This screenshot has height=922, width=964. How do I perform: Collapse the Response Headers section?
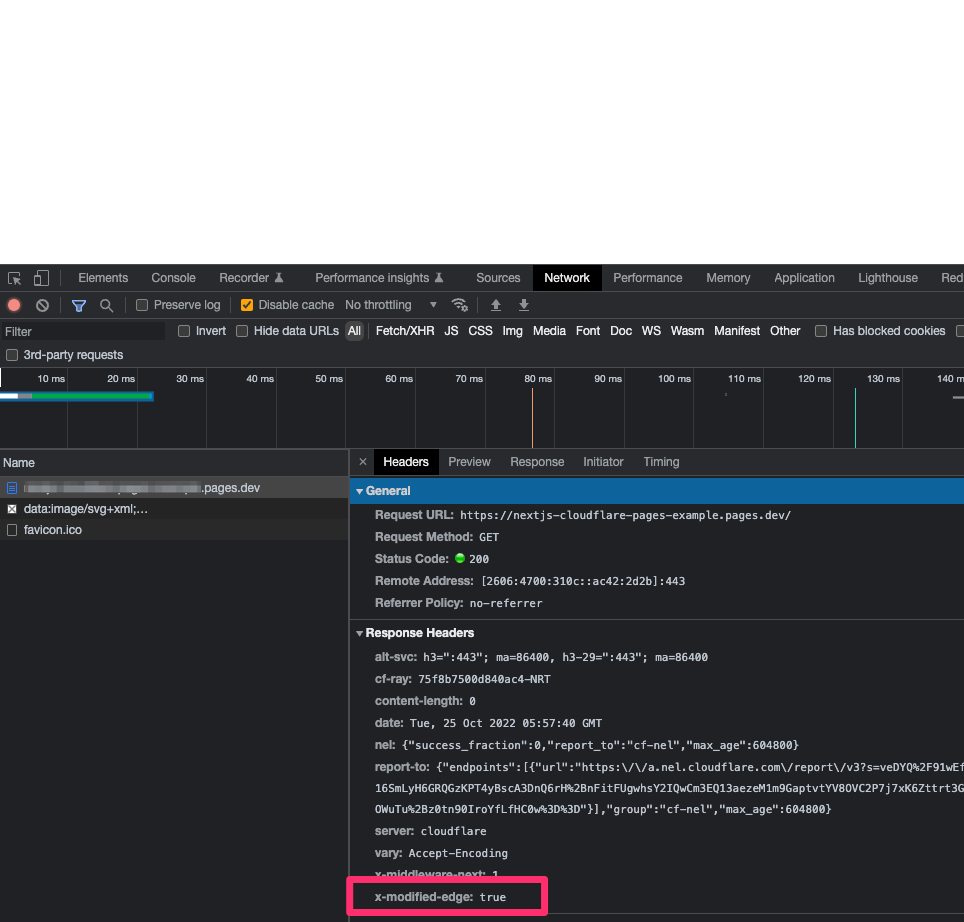click(360, 632)
